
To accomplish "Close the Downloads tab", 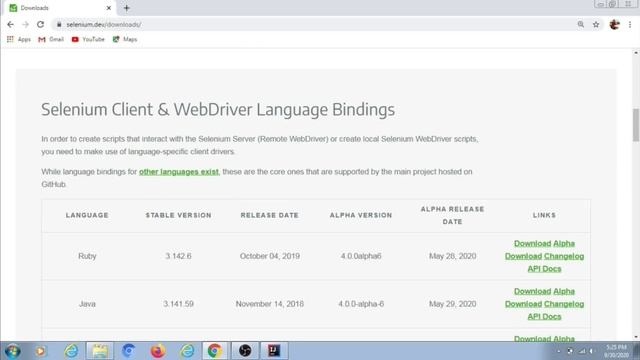I will tap(109, 8).
